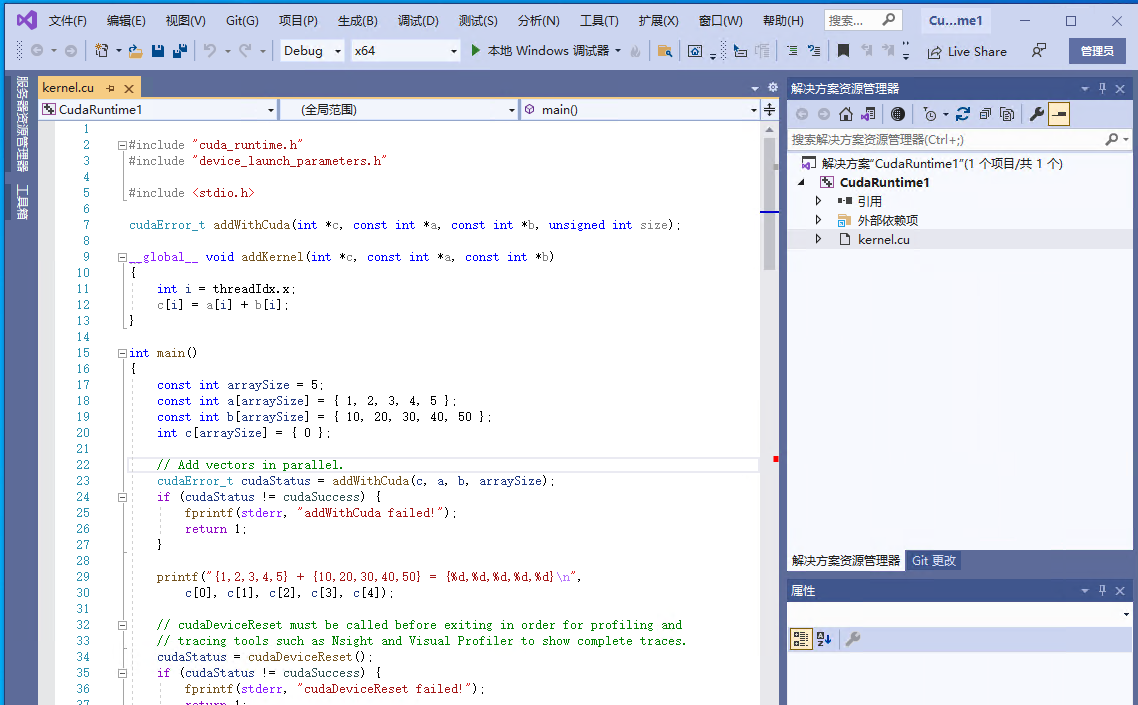The width and height of the screenshot is (1138, 705).
Task: Expand the 外部依赖项 tree node
Action: point(818,220)
